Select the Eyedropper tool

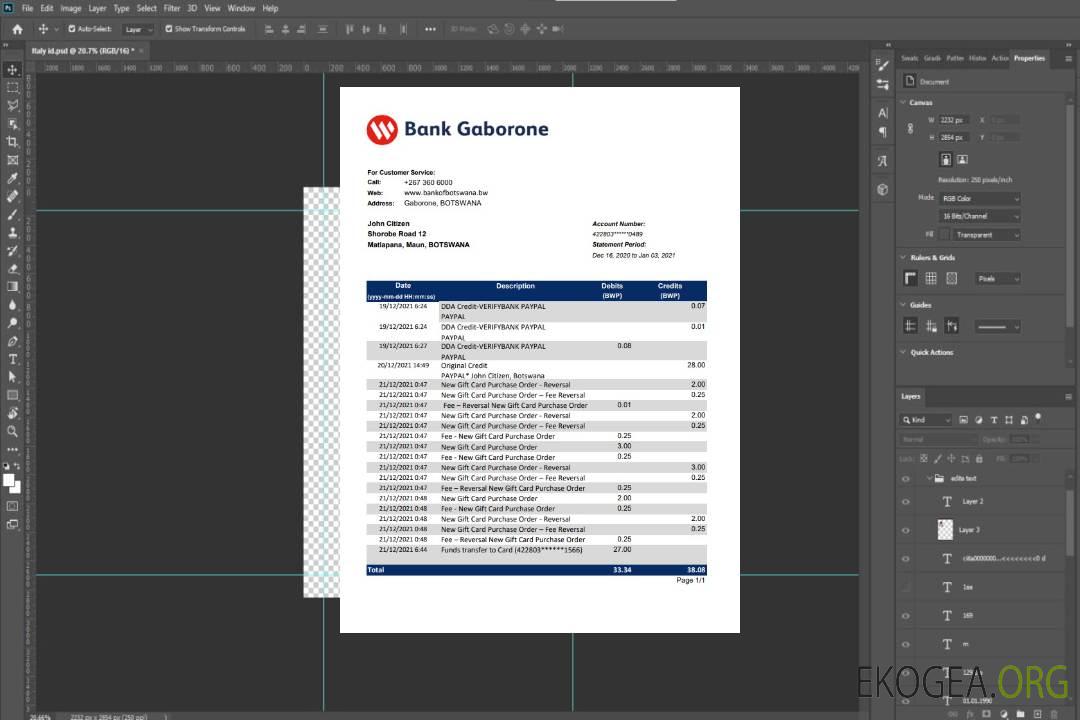click(12, 178)
